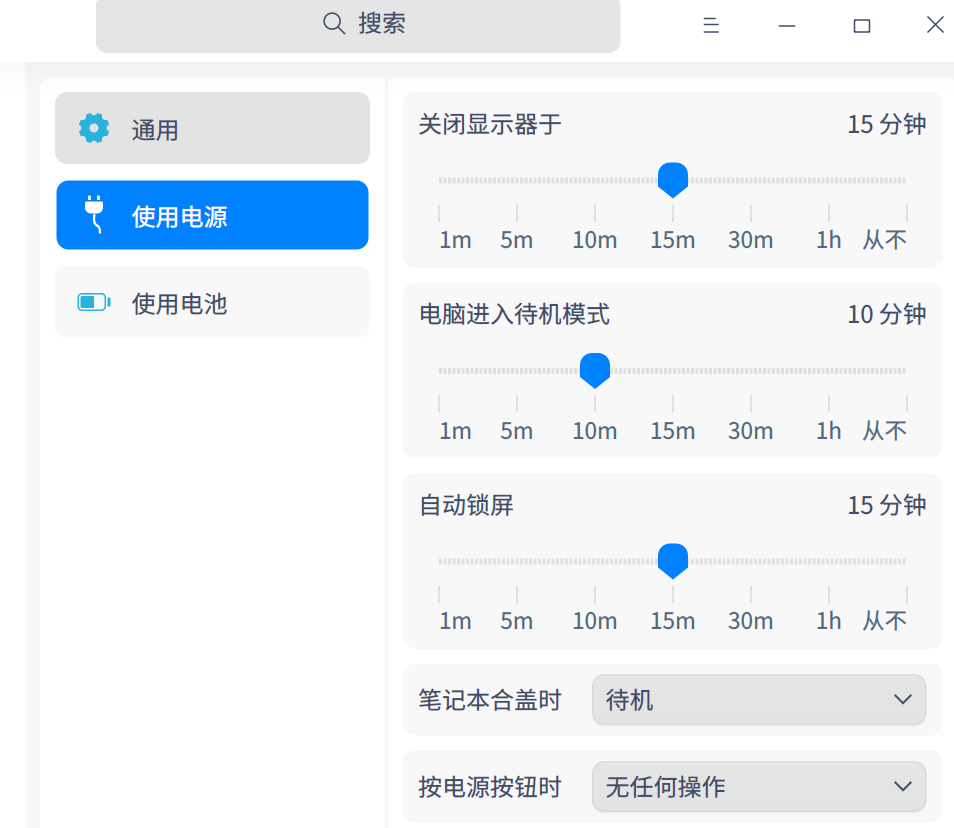954x828 pixels.
Task: Click the 按电源按钮时 label
Action: point(490,787)
